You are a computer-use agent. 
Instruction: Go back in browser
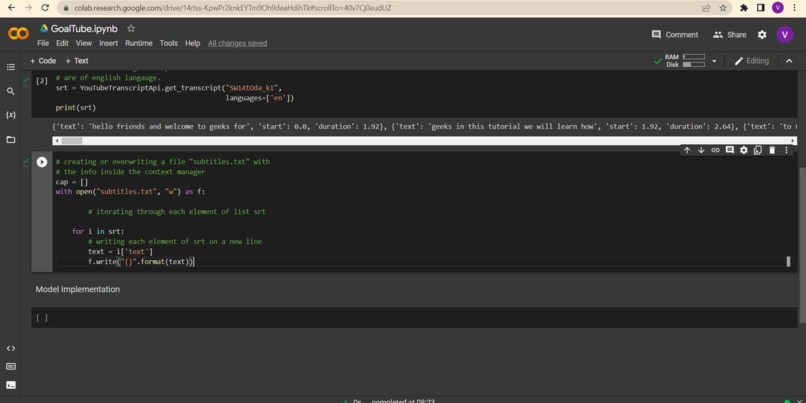point(11,8)
